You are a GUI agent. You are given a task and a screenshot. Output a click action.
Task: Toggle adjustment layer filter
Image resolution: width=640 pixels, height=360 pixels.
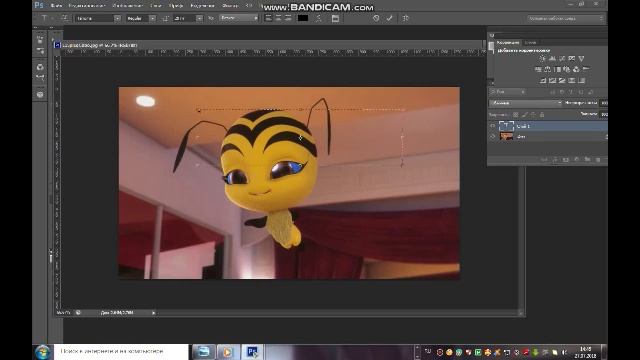click(562, 92)
